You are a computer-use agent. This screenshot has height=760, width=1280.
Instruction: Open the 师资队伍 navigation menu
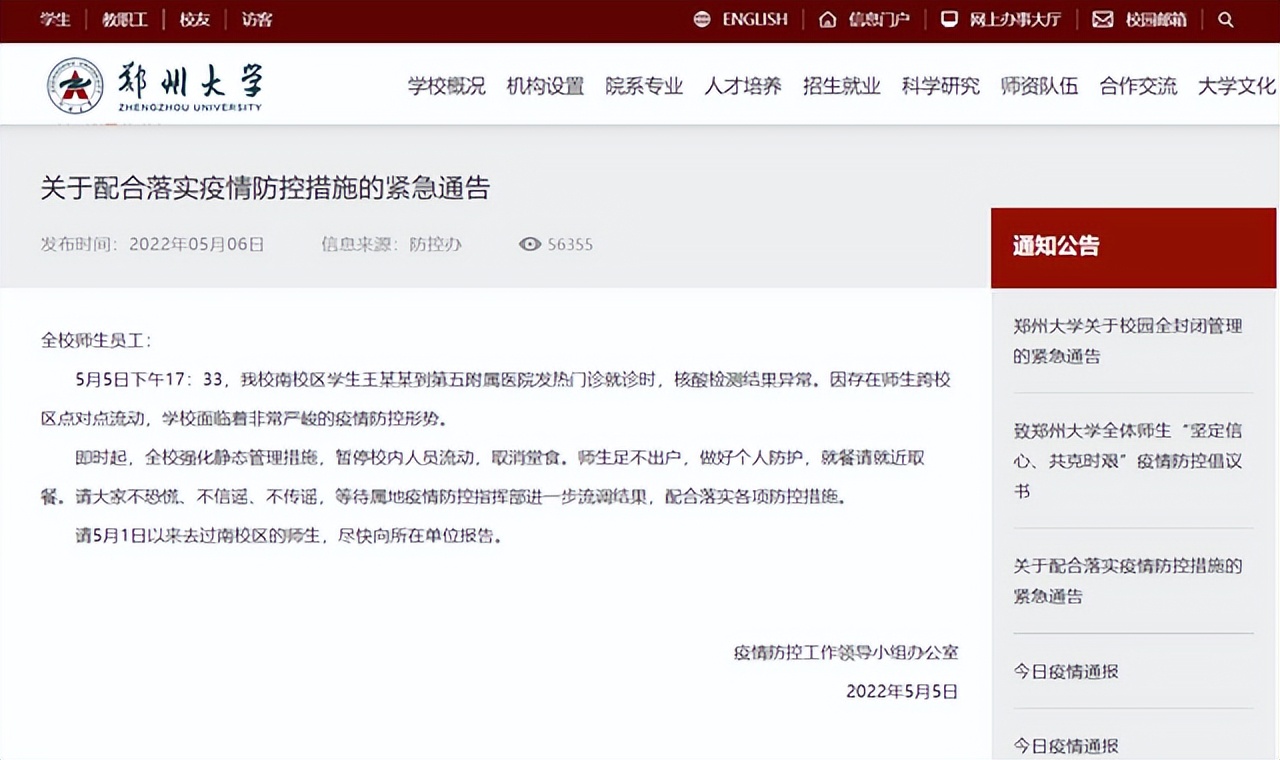tap(1038, 87)
